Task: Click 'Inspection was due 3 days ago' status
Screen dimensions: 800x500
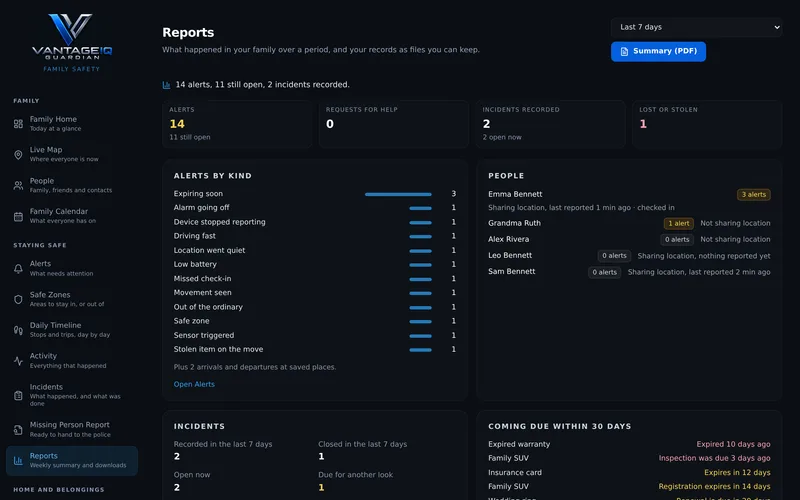Action: coord(714,458)
